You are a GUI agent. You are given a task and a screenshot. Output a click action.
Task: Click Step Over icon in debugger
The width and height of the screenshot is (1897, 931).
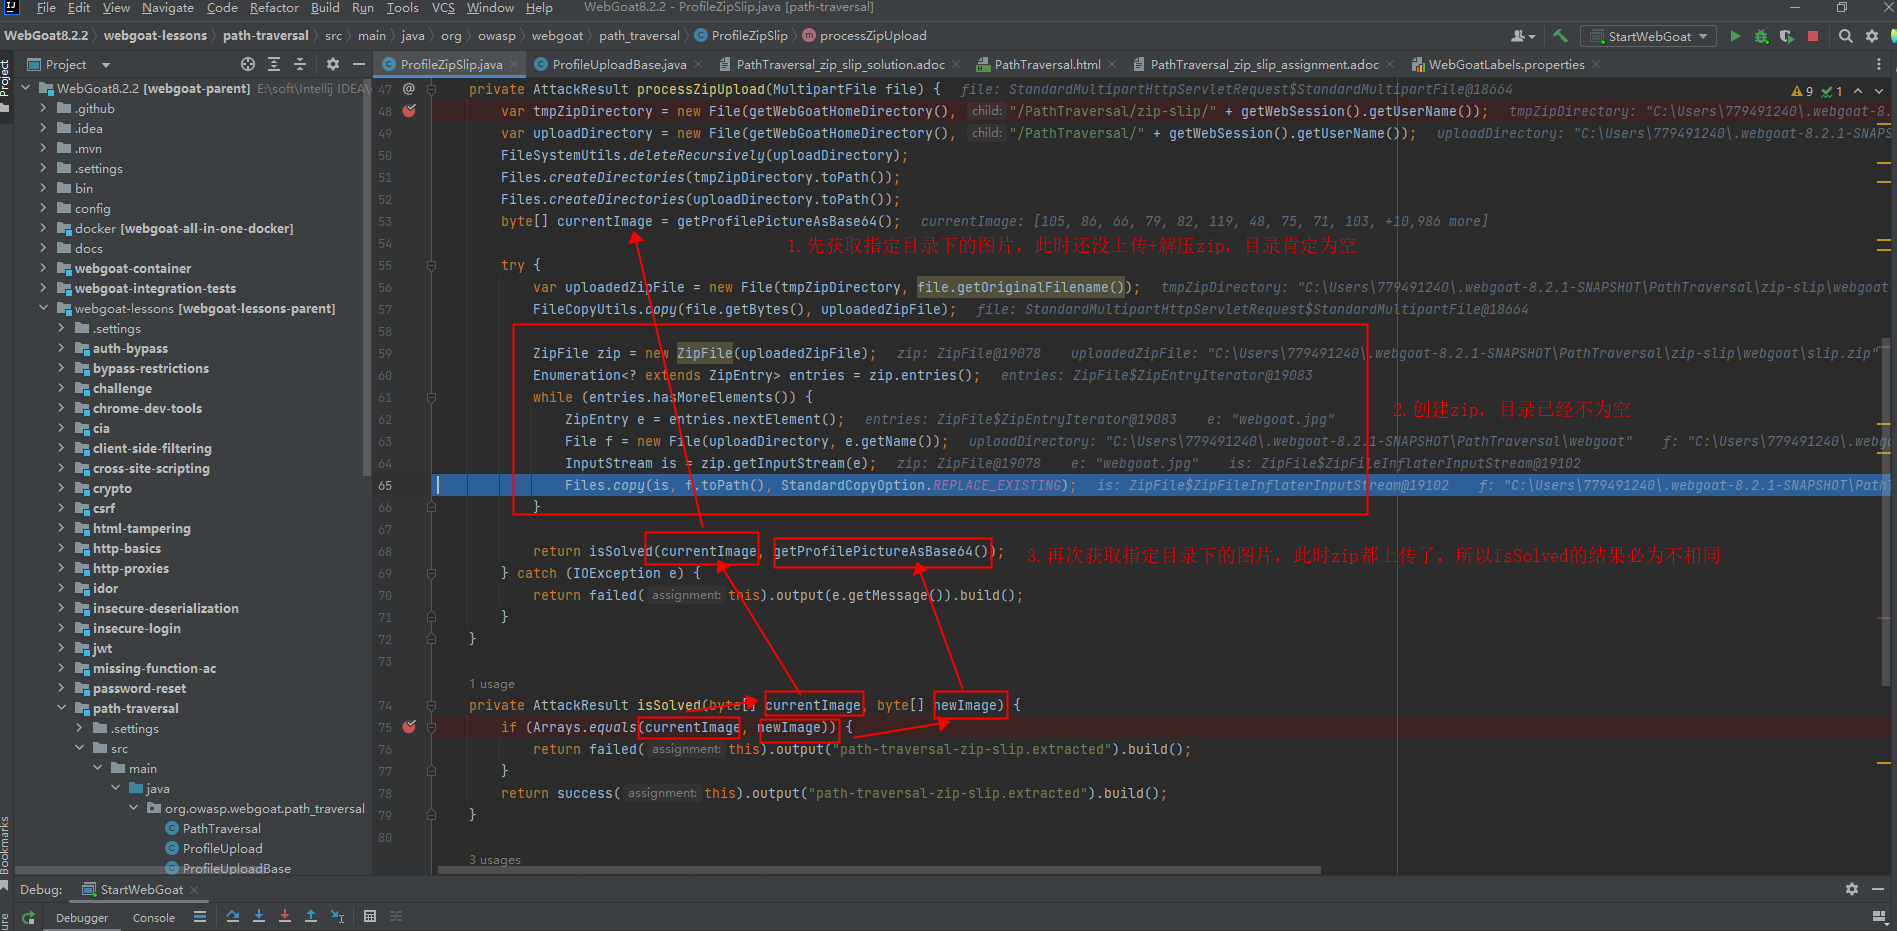pyautogui.click(x=233, y=916)
